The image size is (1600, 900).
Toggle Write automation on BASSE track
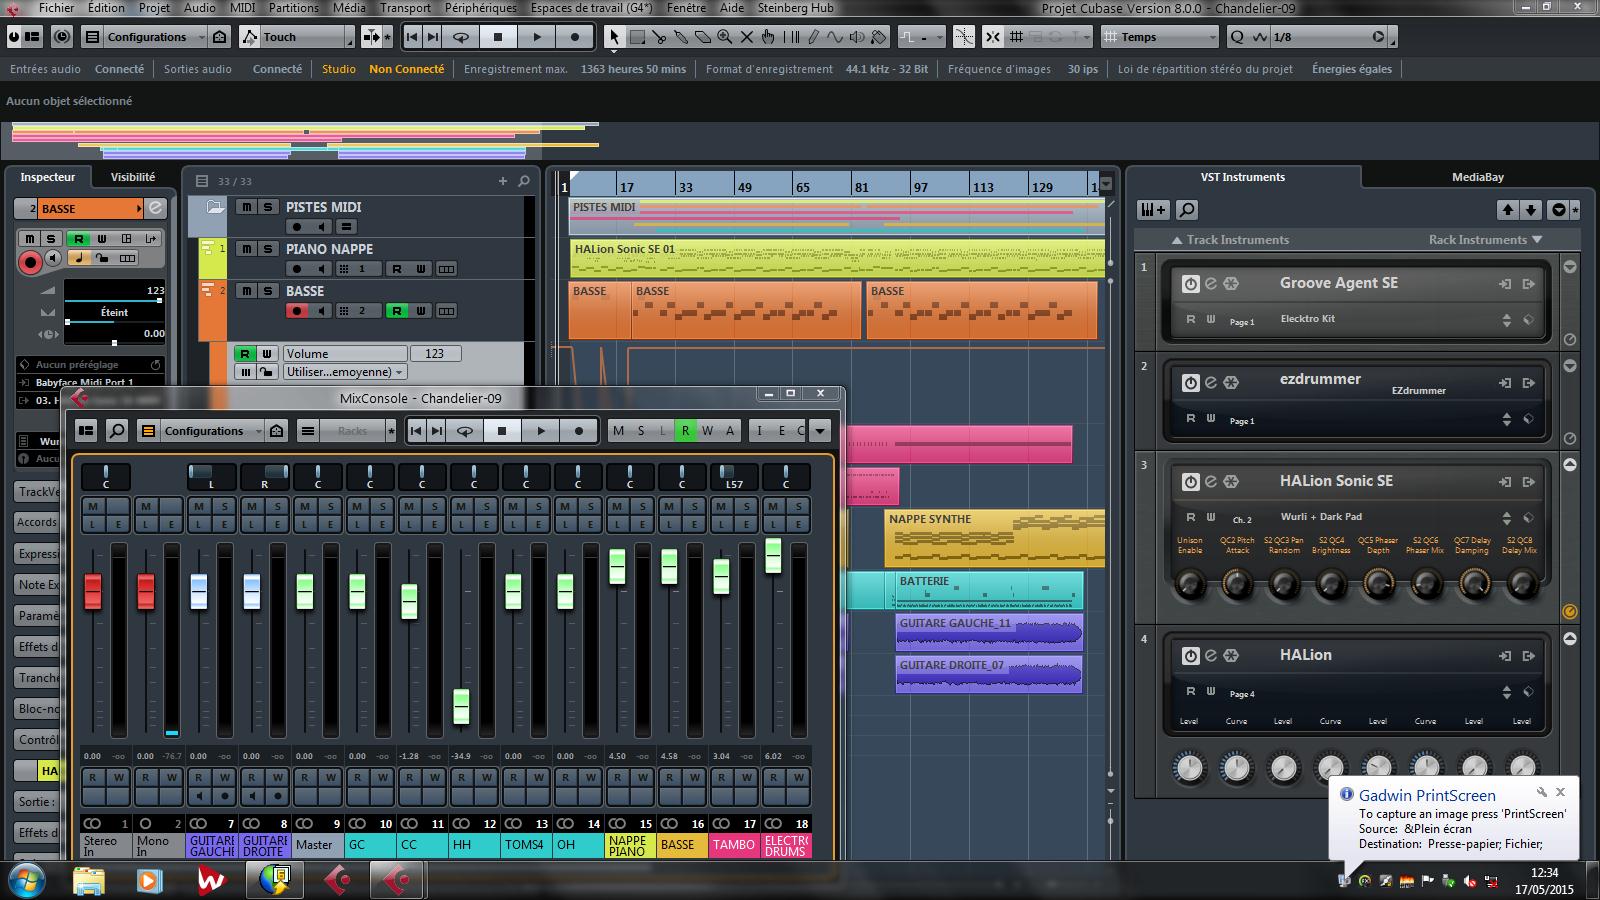(x=421, y=311)
